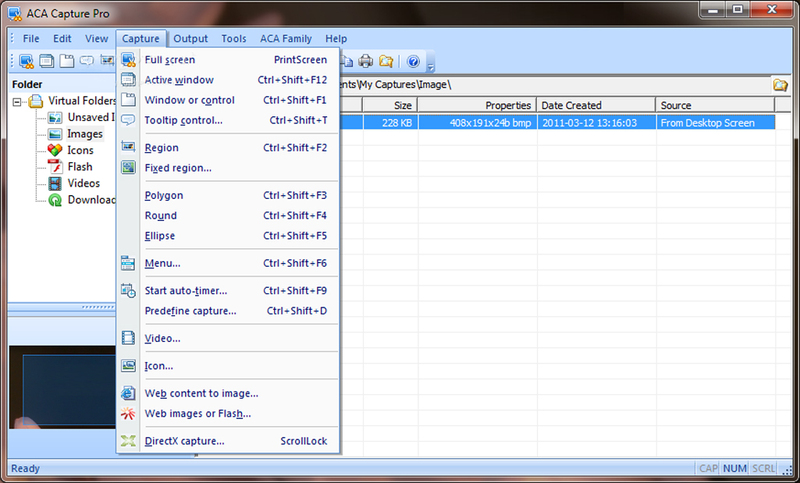
Task: Select Web content to image...
Action: click(228, 393)
